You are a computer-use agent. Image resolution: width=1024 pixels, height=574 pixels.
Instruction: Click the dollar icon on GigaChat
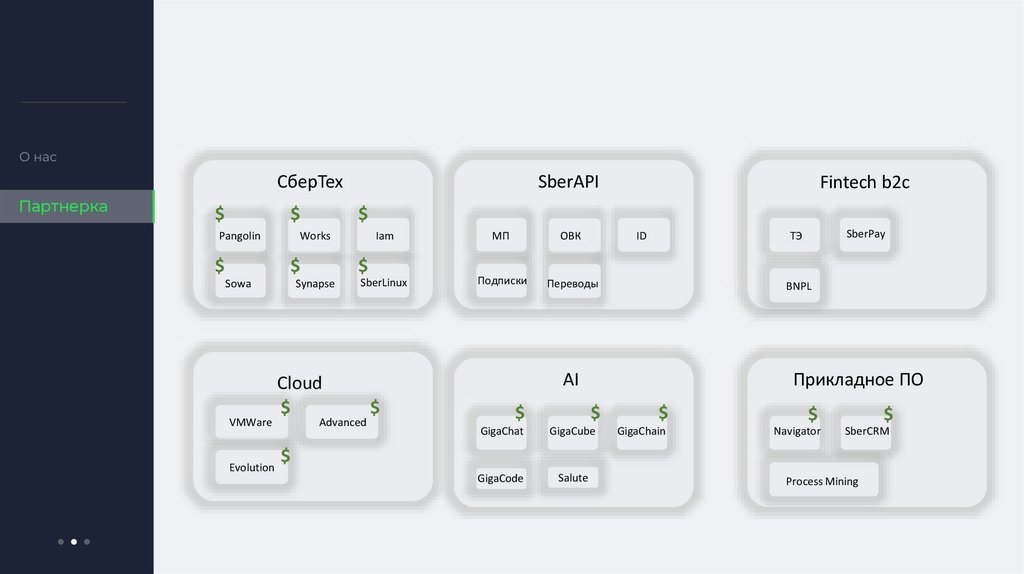click(519, 411)
